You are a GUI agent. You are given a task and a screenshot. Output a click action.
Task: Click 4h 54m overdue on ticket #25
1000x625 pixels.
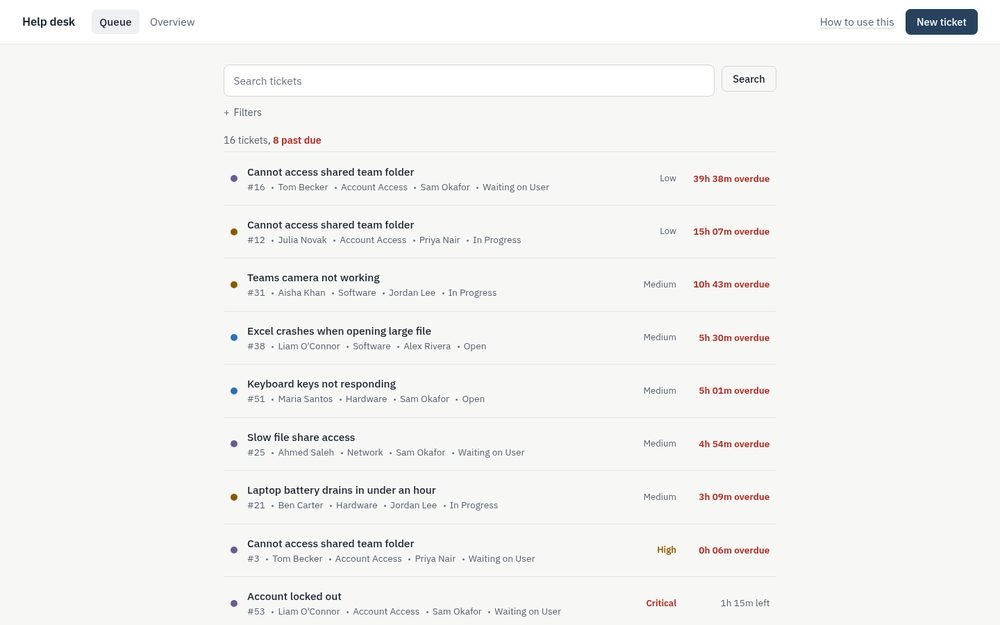733,444
